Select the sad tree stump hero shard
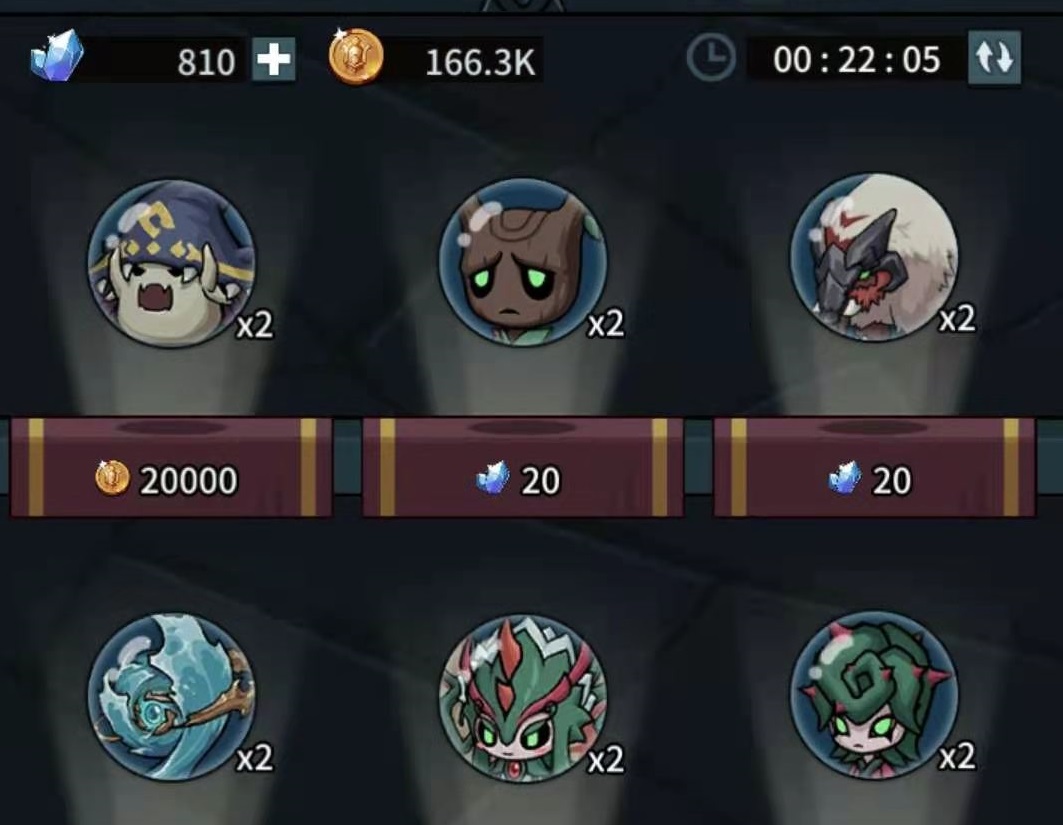1063x825 pixels. 523,262
